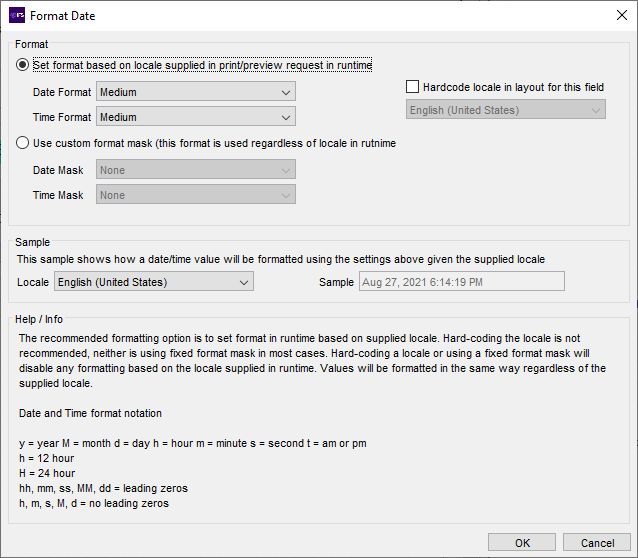Expand the Time Format dropdown
638x558 pixels.
(196, 117)
